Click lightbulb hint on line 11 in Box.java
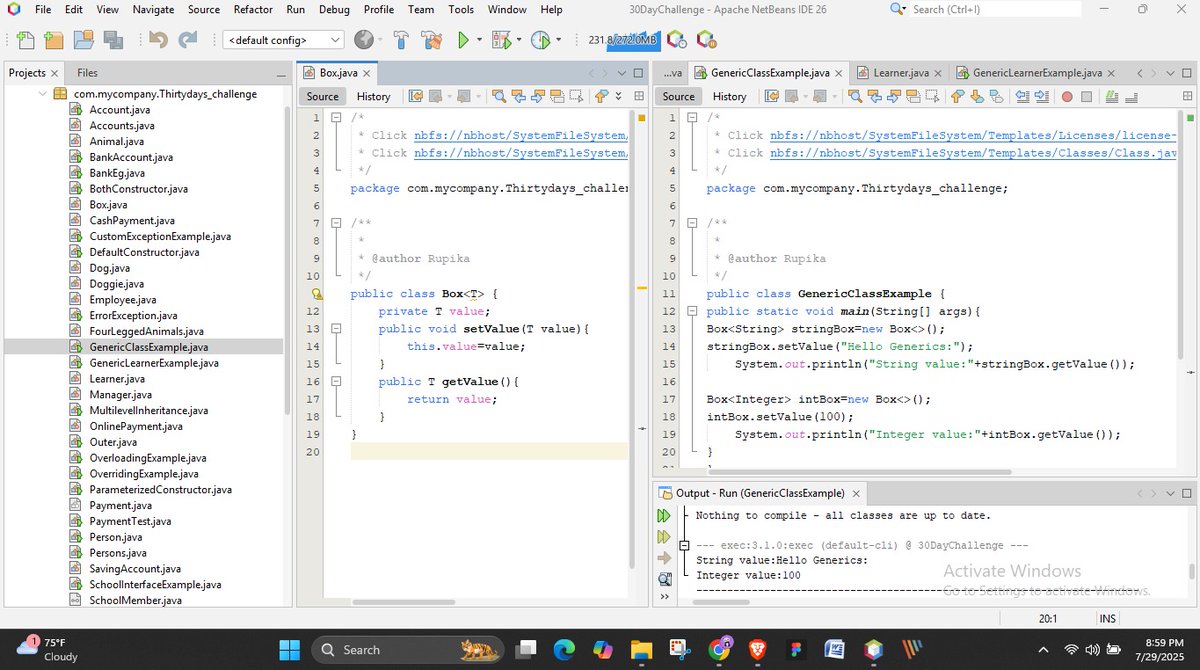 [317, 294]
